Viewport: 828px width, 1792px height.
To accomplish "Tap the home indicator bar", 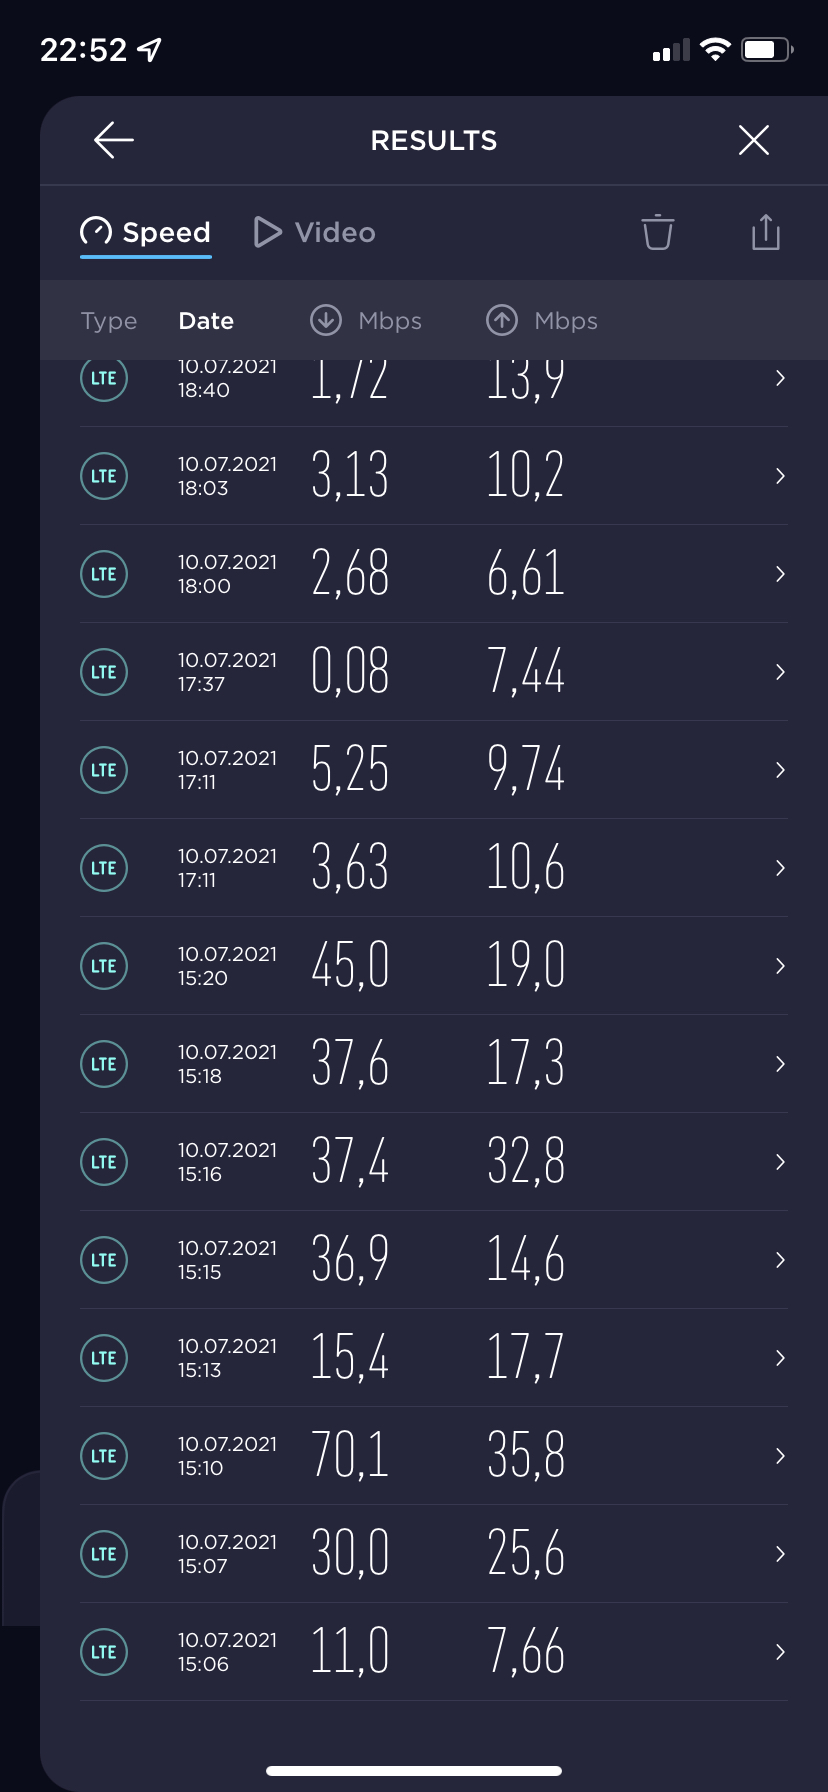I will [414, 1771].
